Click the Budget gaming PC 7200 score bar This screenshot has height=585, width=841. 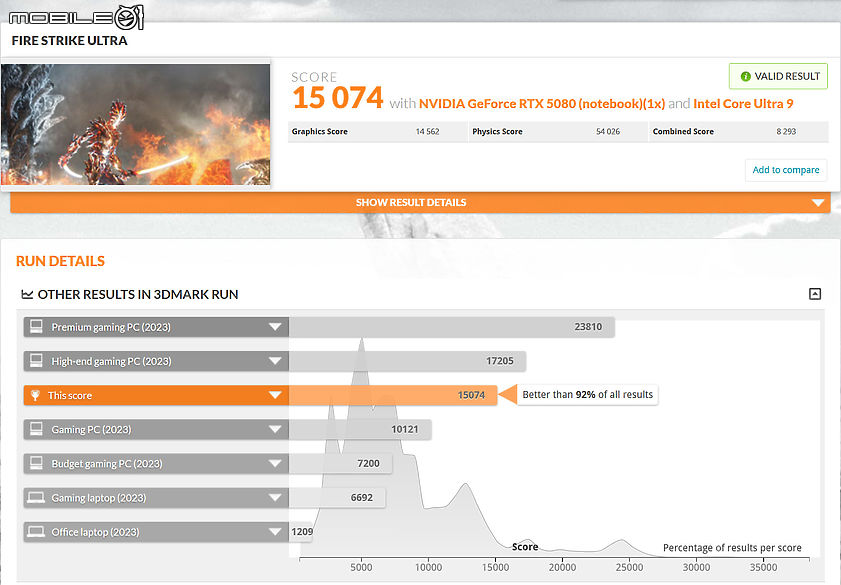341,463
